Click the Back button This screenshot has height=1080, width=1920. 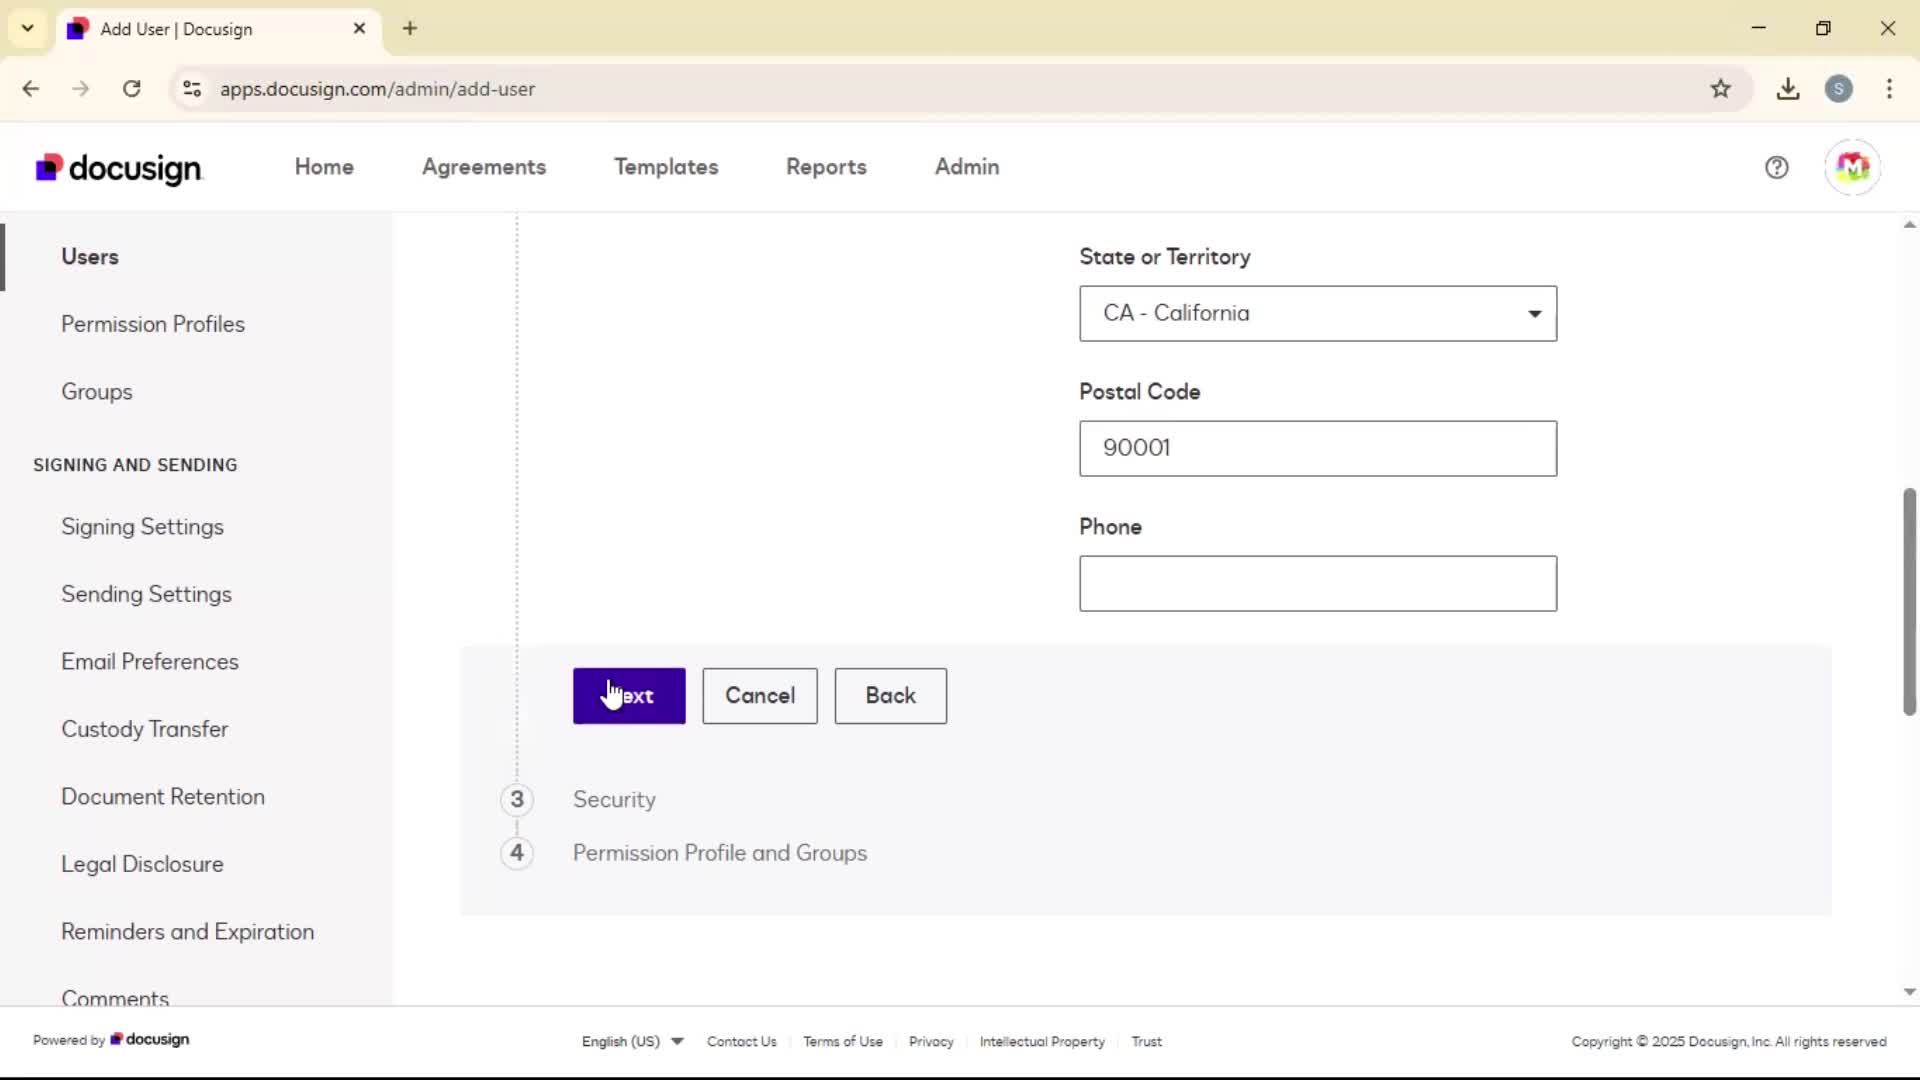pyautogui.click(x=890, y=696)
